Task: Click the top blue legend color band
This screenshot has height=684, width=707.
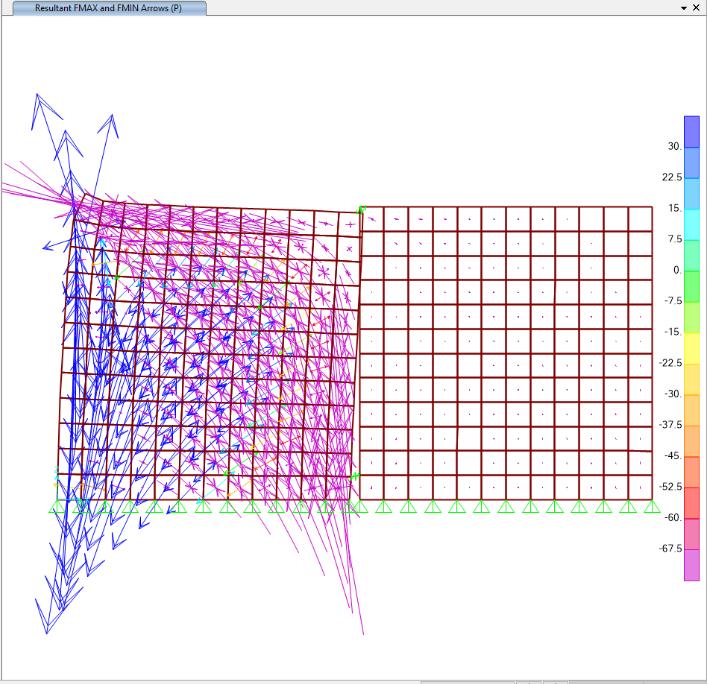Action: point(692,132)
